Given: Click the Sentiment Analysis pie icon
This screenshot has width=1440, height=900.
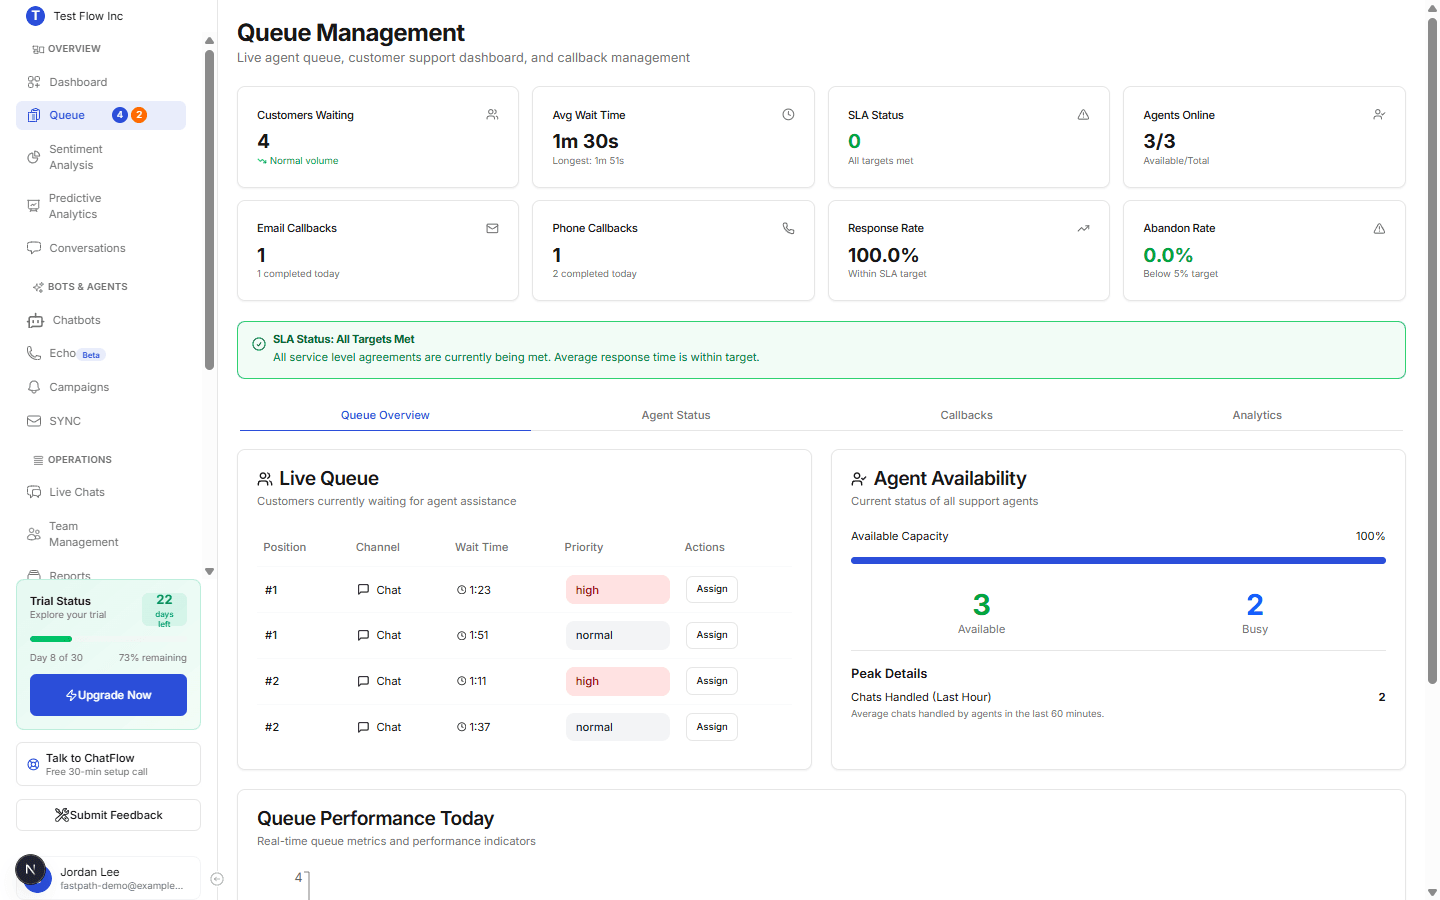Looking at the screenshot, I should click(x=34, y=157).
